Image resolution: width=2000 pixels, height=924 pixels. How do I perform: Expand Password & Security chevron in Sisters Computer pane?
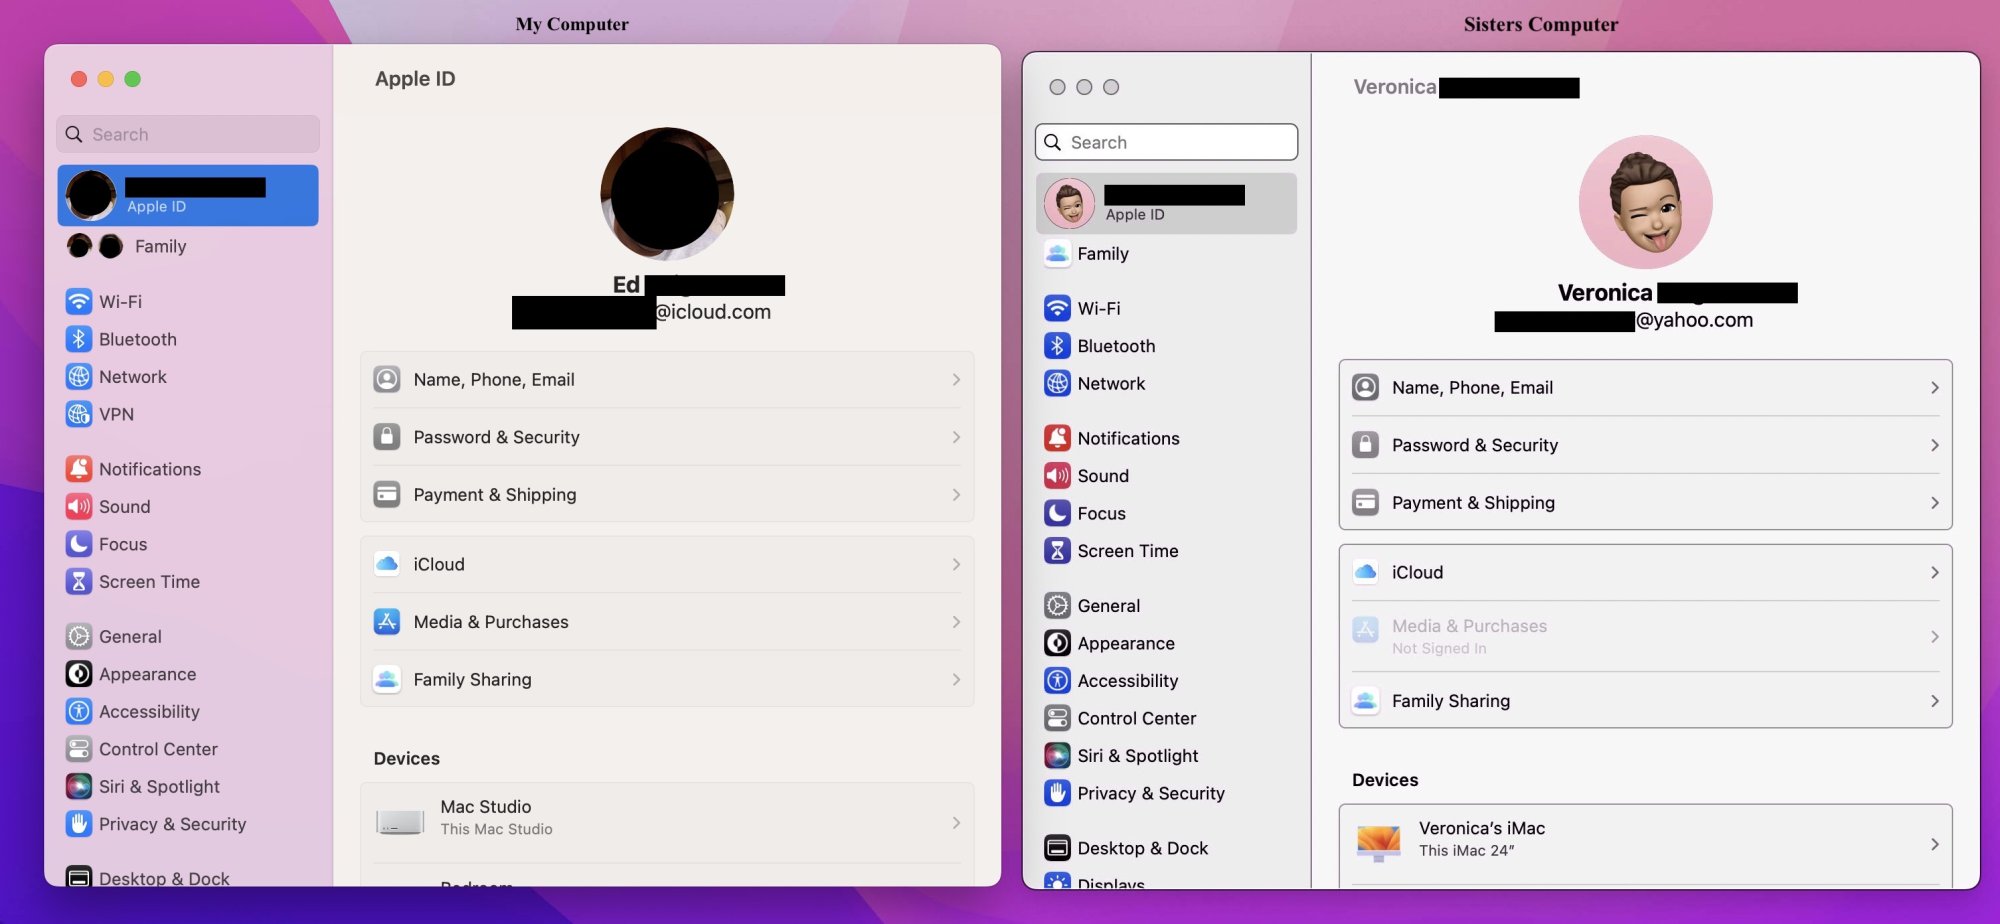tap(1934, 445)
